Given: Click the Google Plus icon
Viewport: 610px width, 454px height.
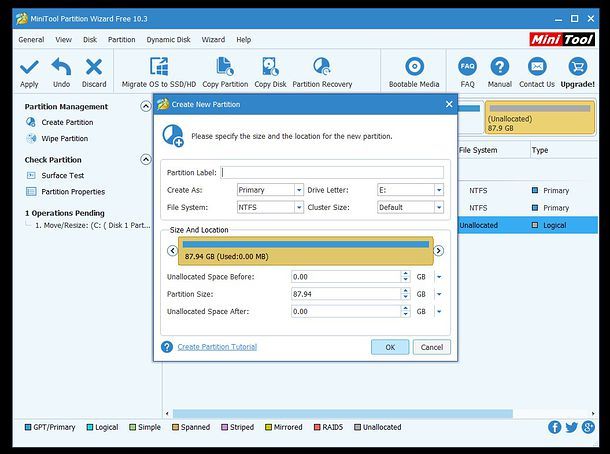Looking at the screenshot, I should click(x=588, y=427).
